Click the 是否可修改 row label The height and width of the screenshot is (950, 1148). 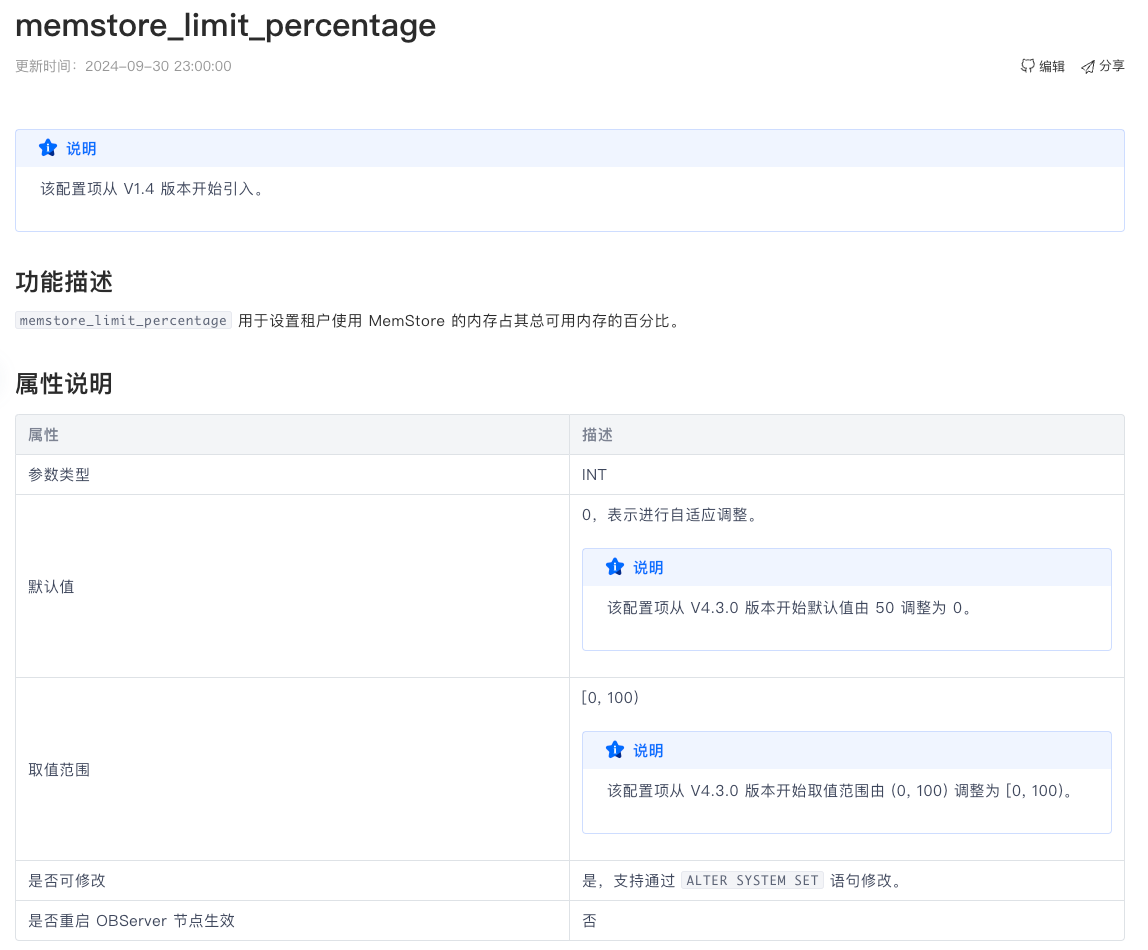click(67, 880)
